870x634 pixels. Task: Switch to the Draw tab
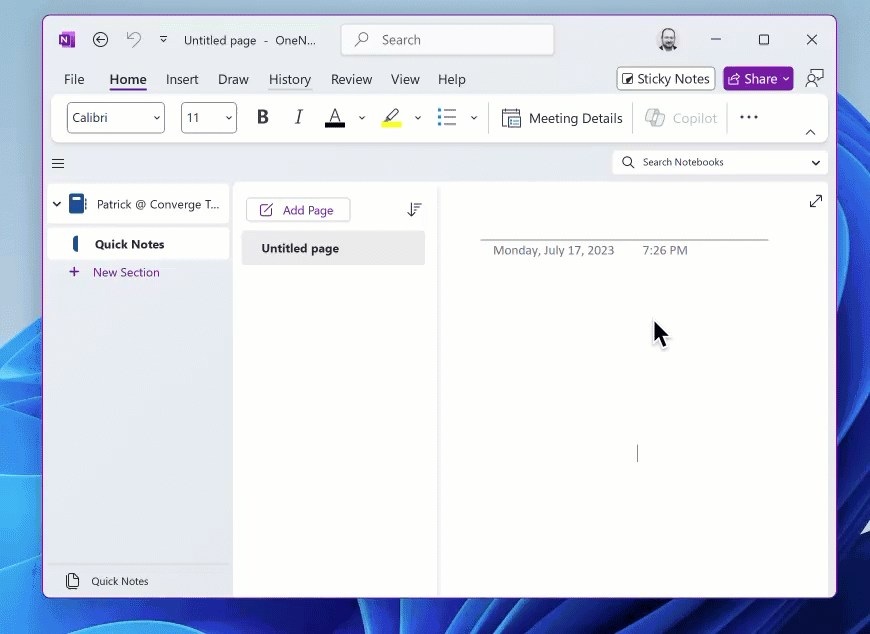tap(233, 79)
